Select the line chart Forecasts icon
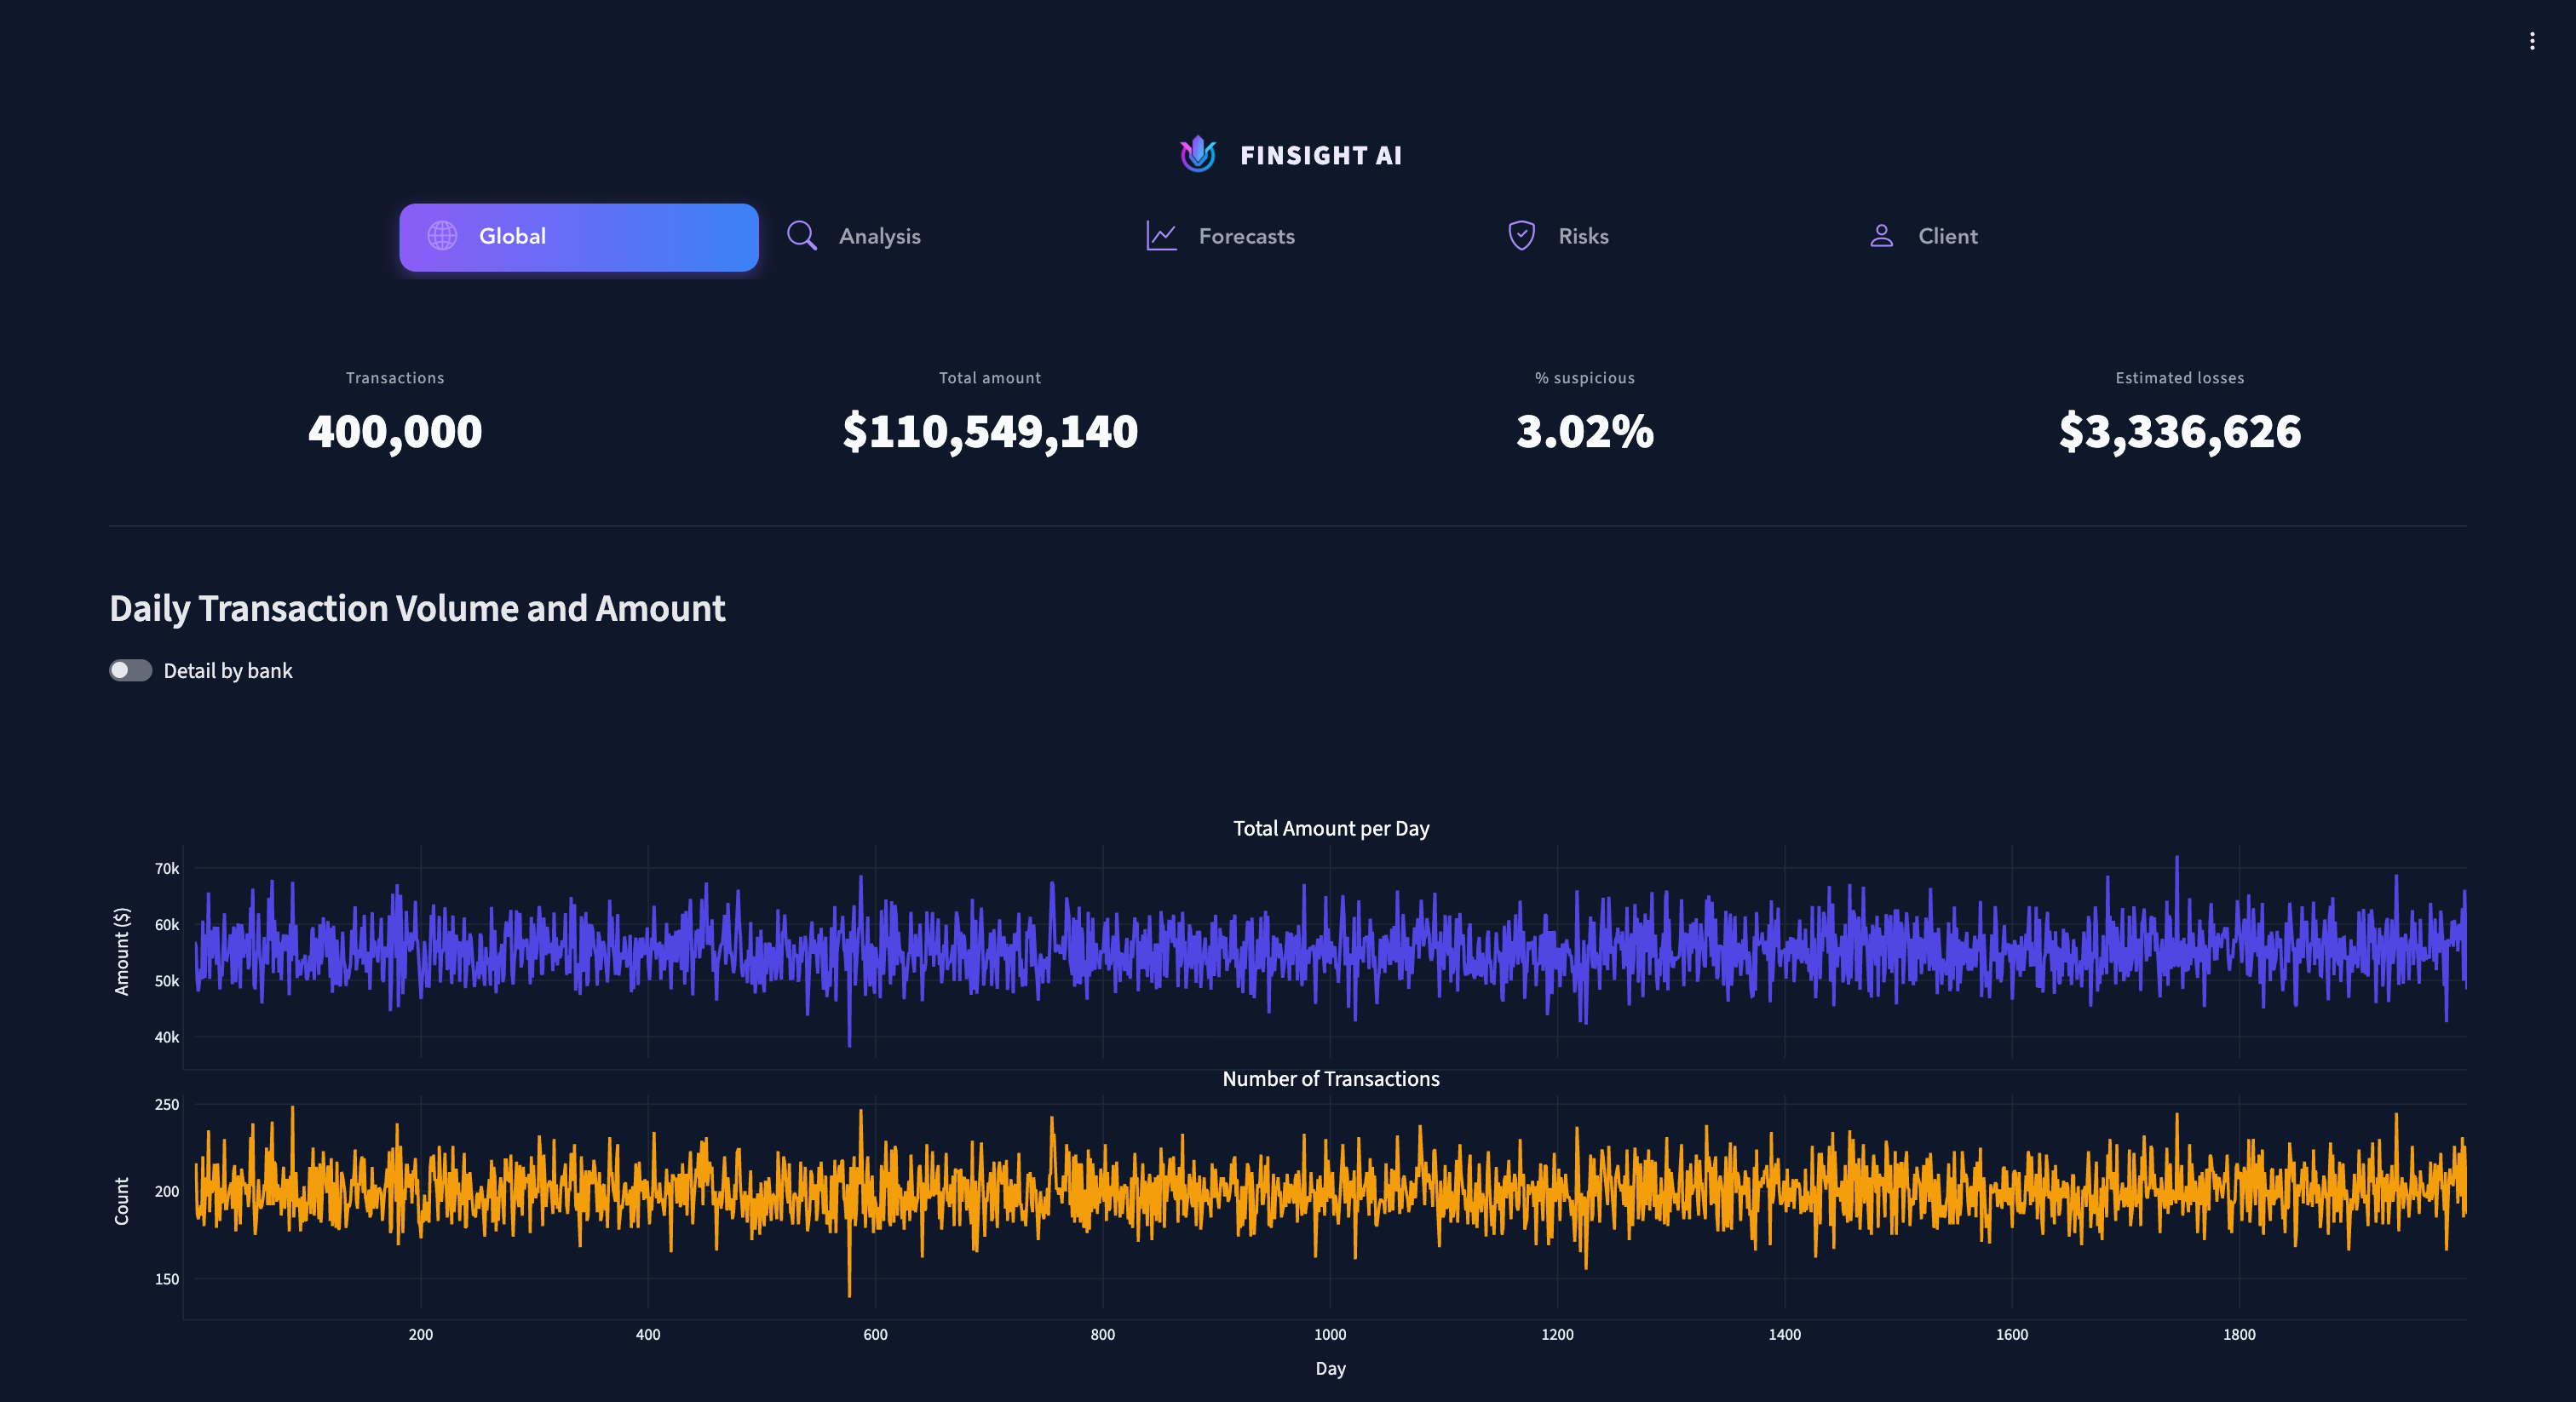This screenshot has height=1402, width=2576. coord(1160,236)
